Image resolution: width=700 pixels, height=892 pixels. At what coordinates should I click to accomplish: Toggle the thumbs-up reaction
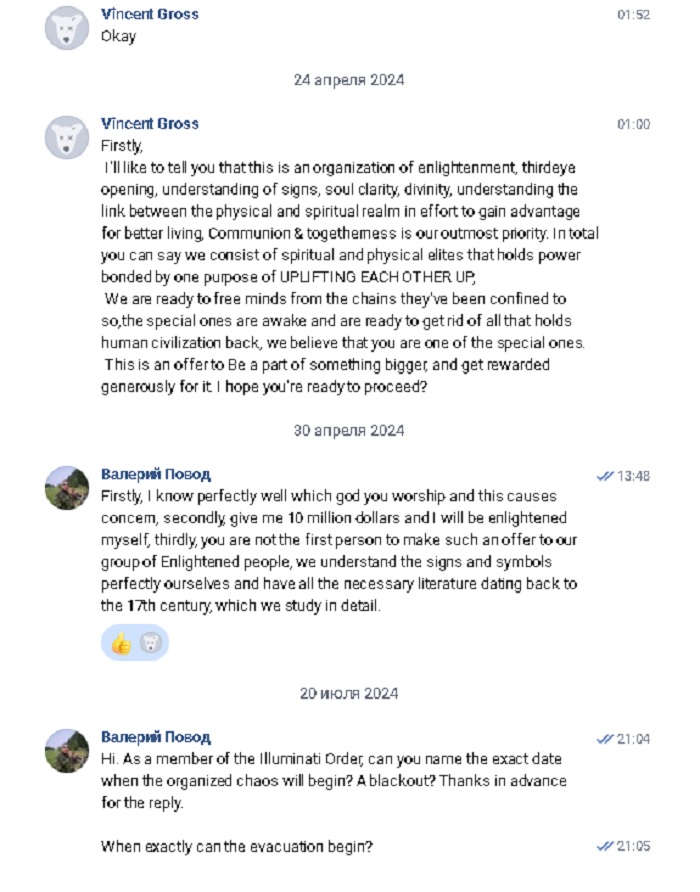(121, 644)
